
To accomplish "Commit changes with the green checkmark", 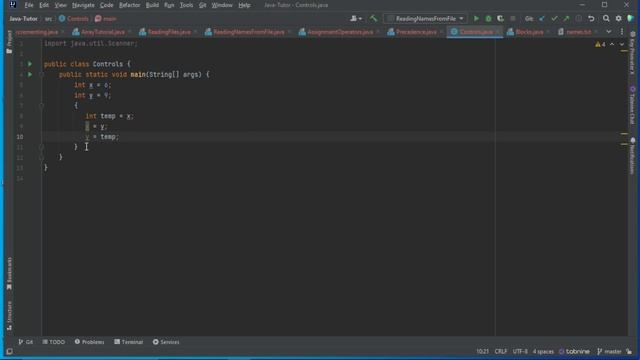I will coord(554,19).
